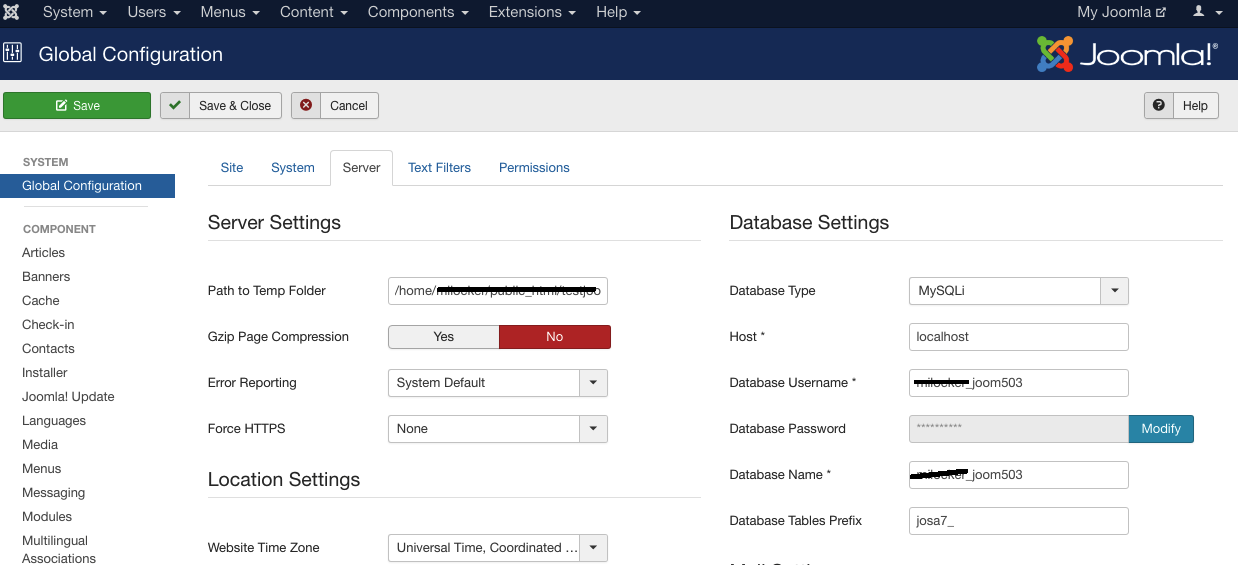Open the Help menu in top bar

click(618, 12)
